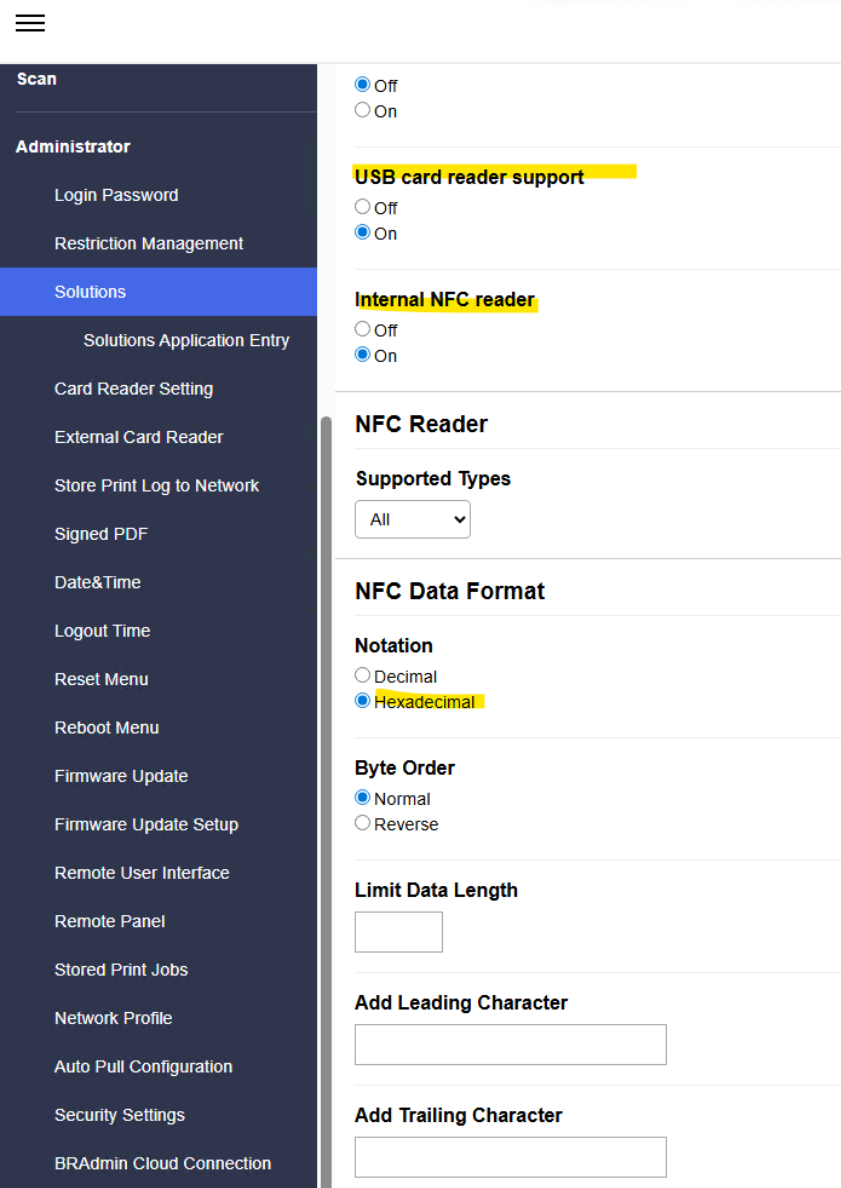Click the Internal NFC reader label
This screenshot has width=841, height=1188.
[x=445, y=300]
